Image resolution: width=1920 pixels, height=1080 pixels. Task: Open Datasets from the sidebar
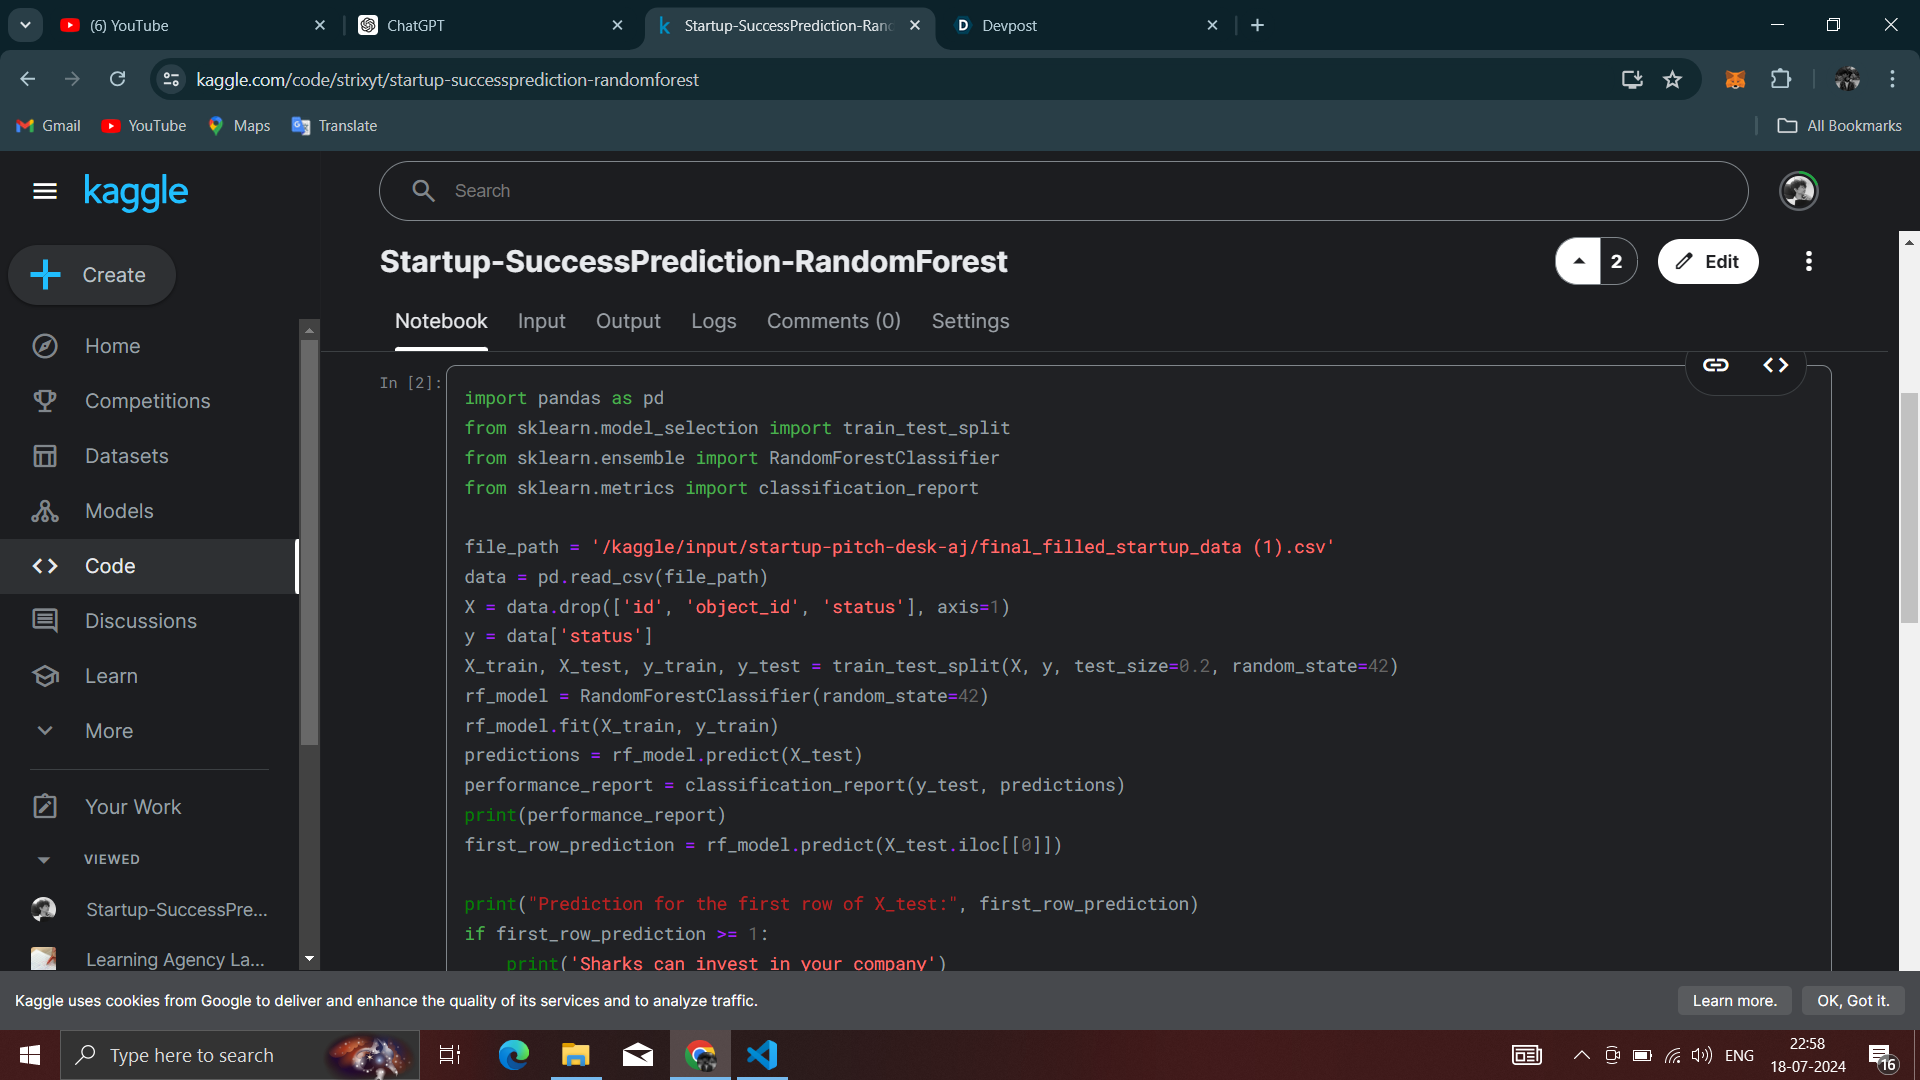coord(126,456)
